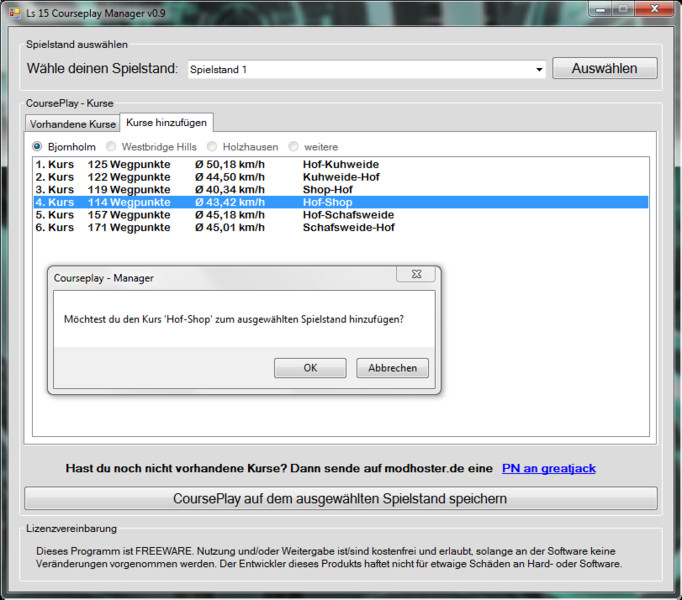Click Abbrechen to cancel the dialog
This screenshot has height=600, width=682.
[x=392, y=368]
